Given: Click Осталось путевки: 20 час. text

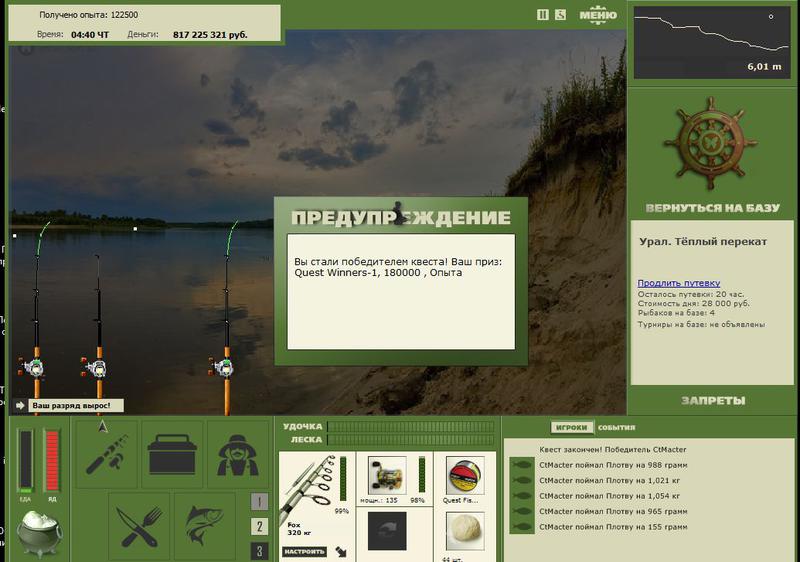Looking at the screenshot, I should coord(691,294).
